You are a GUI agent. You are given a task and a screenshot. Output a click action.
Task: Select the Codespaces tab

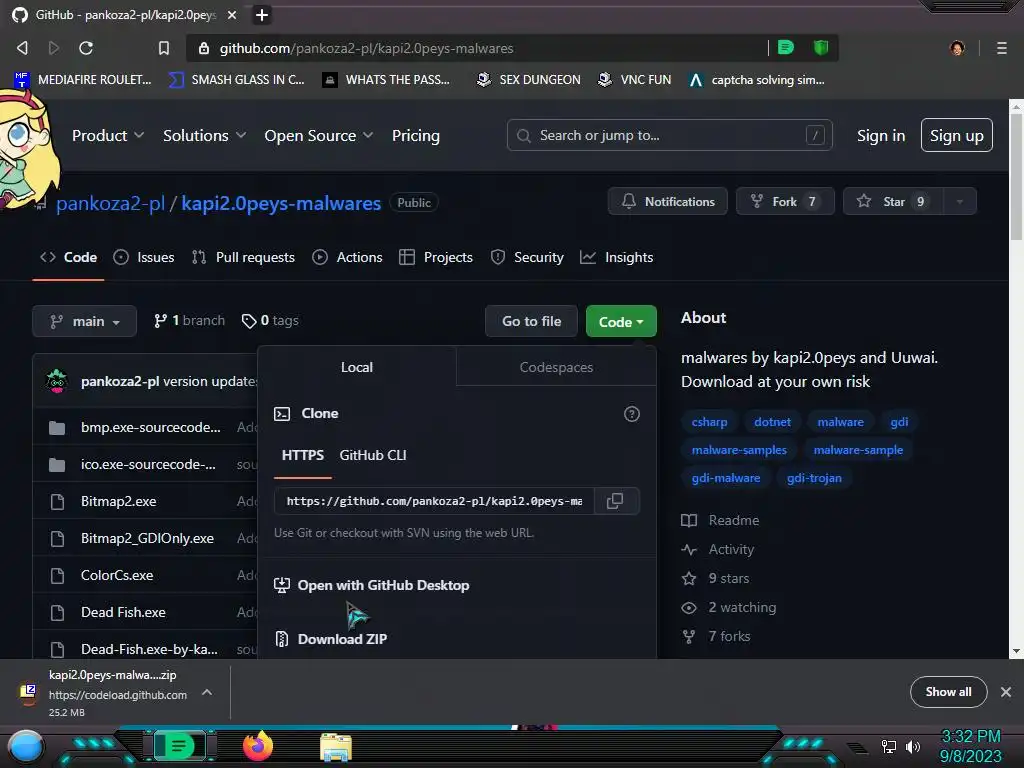[556, 367]
